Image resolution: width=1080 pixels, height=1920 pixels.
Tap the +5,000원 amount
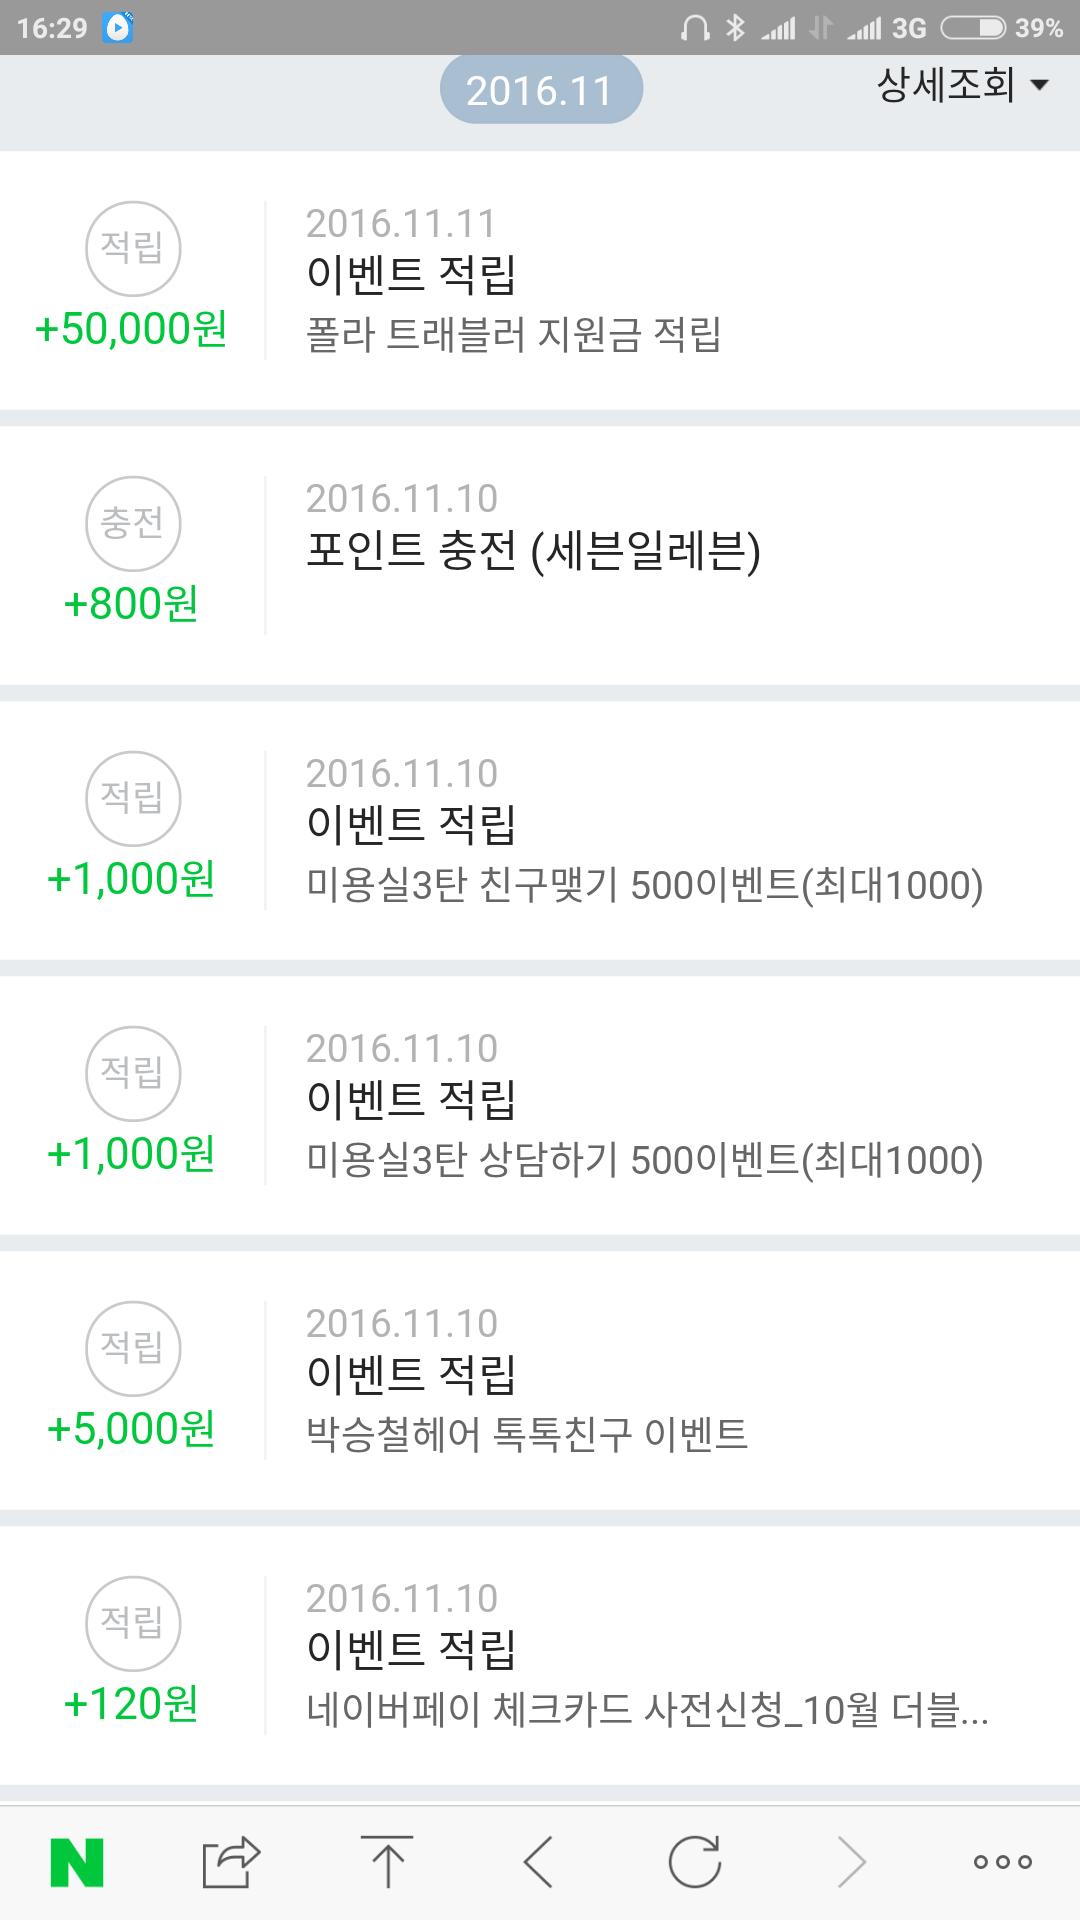click(x=131, y=1429)
